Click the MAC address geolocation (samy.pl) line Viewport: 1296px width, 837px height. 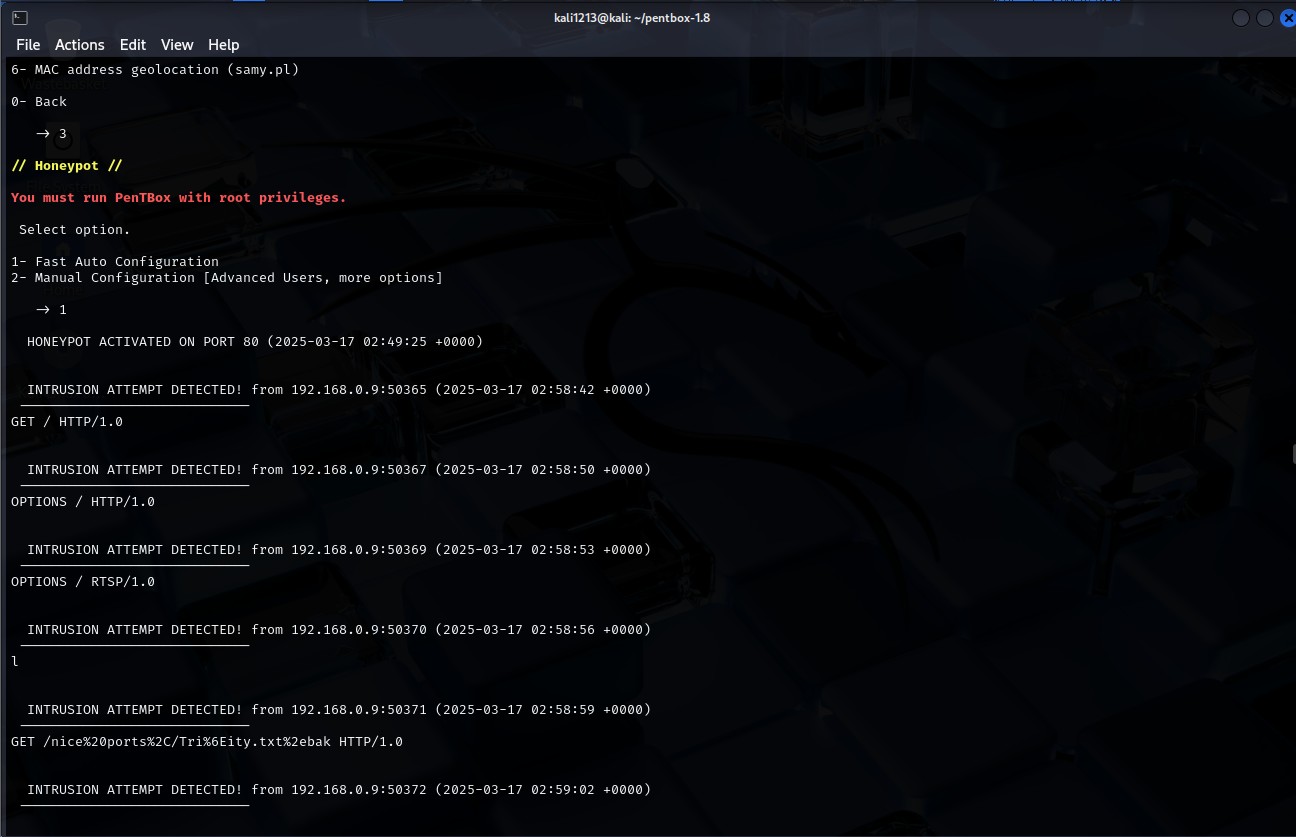[154, 69]
